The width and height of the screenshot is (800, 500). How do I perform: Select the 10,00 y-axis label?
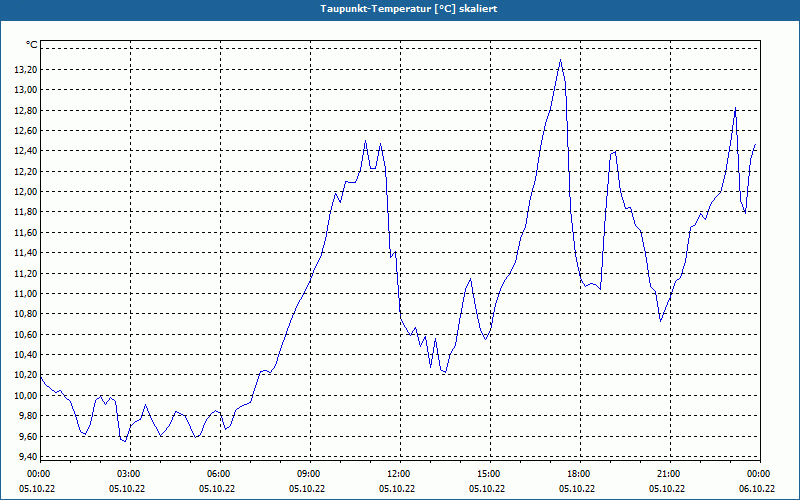pyautogui.click(x=27, y=395)
